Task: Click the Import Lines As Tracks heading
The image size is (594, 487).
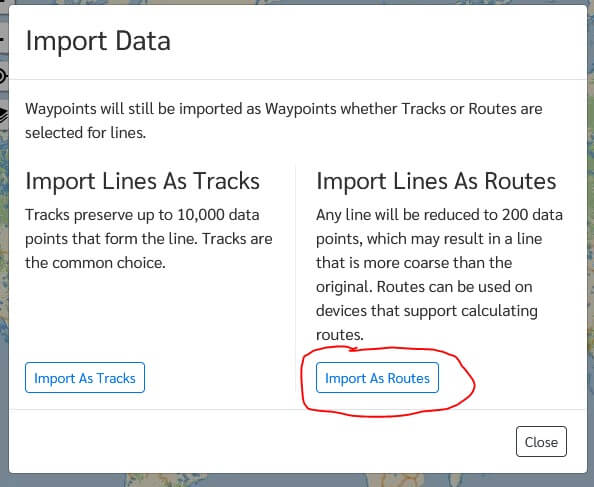Action: 142,181
